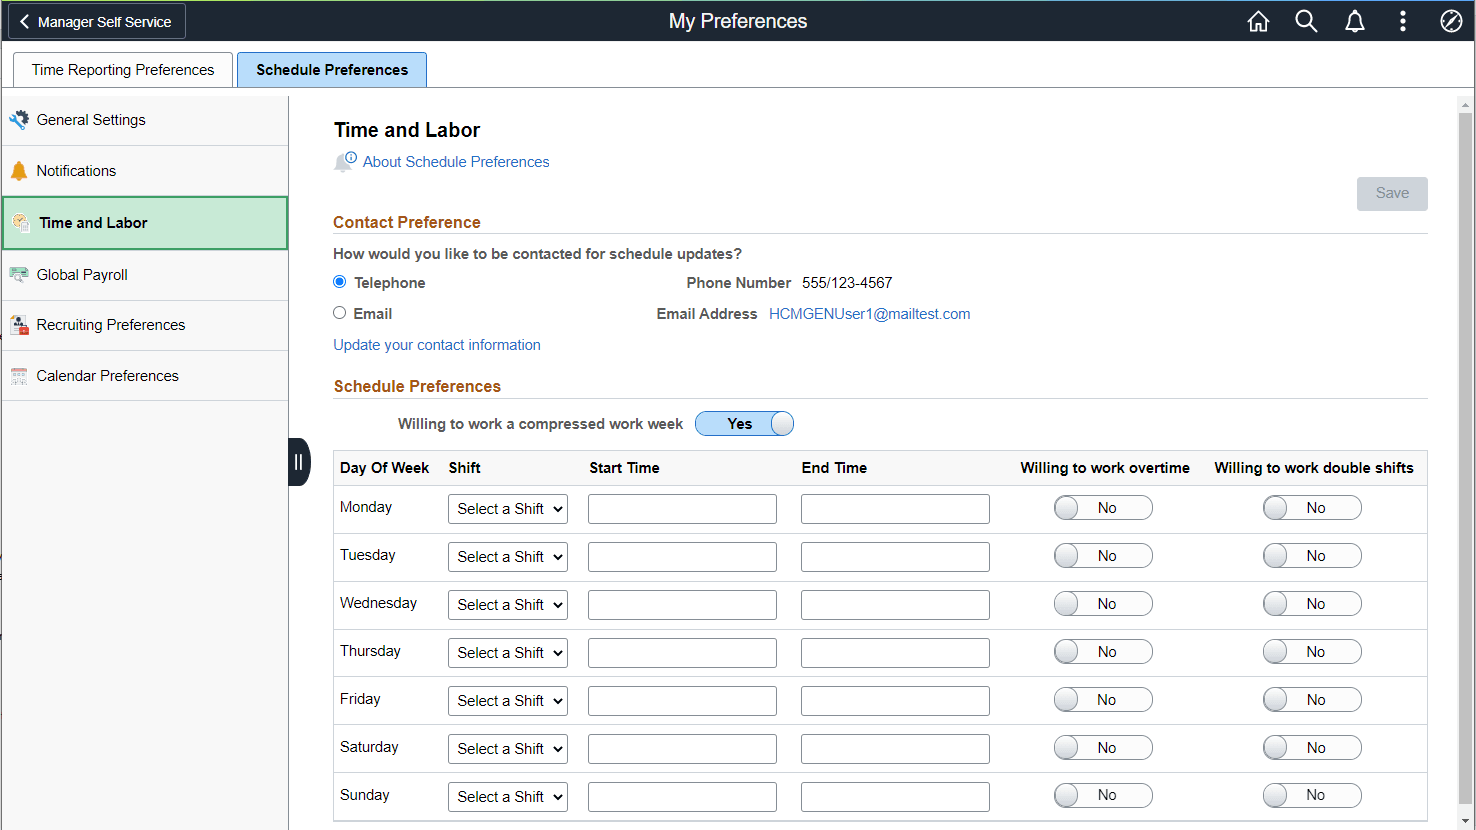Open Global Payroll preferences icon
The image size is (1476, 830).
point(19,274)
